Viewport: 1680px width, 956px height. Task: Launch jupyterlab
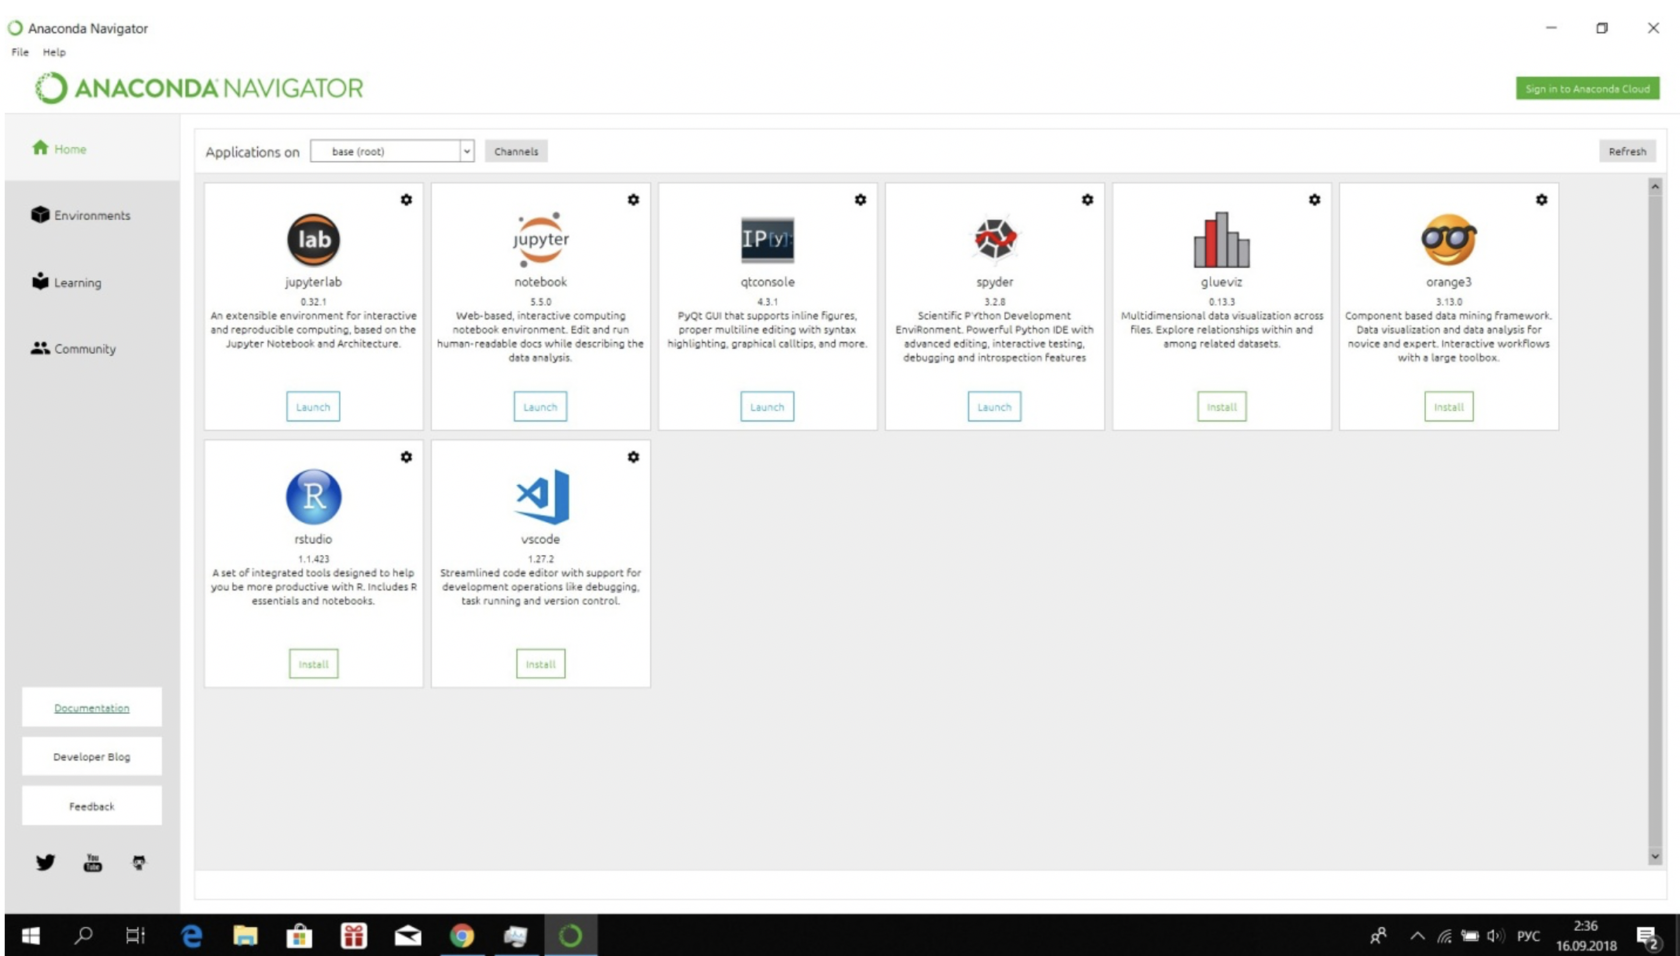tap(313, 407)
